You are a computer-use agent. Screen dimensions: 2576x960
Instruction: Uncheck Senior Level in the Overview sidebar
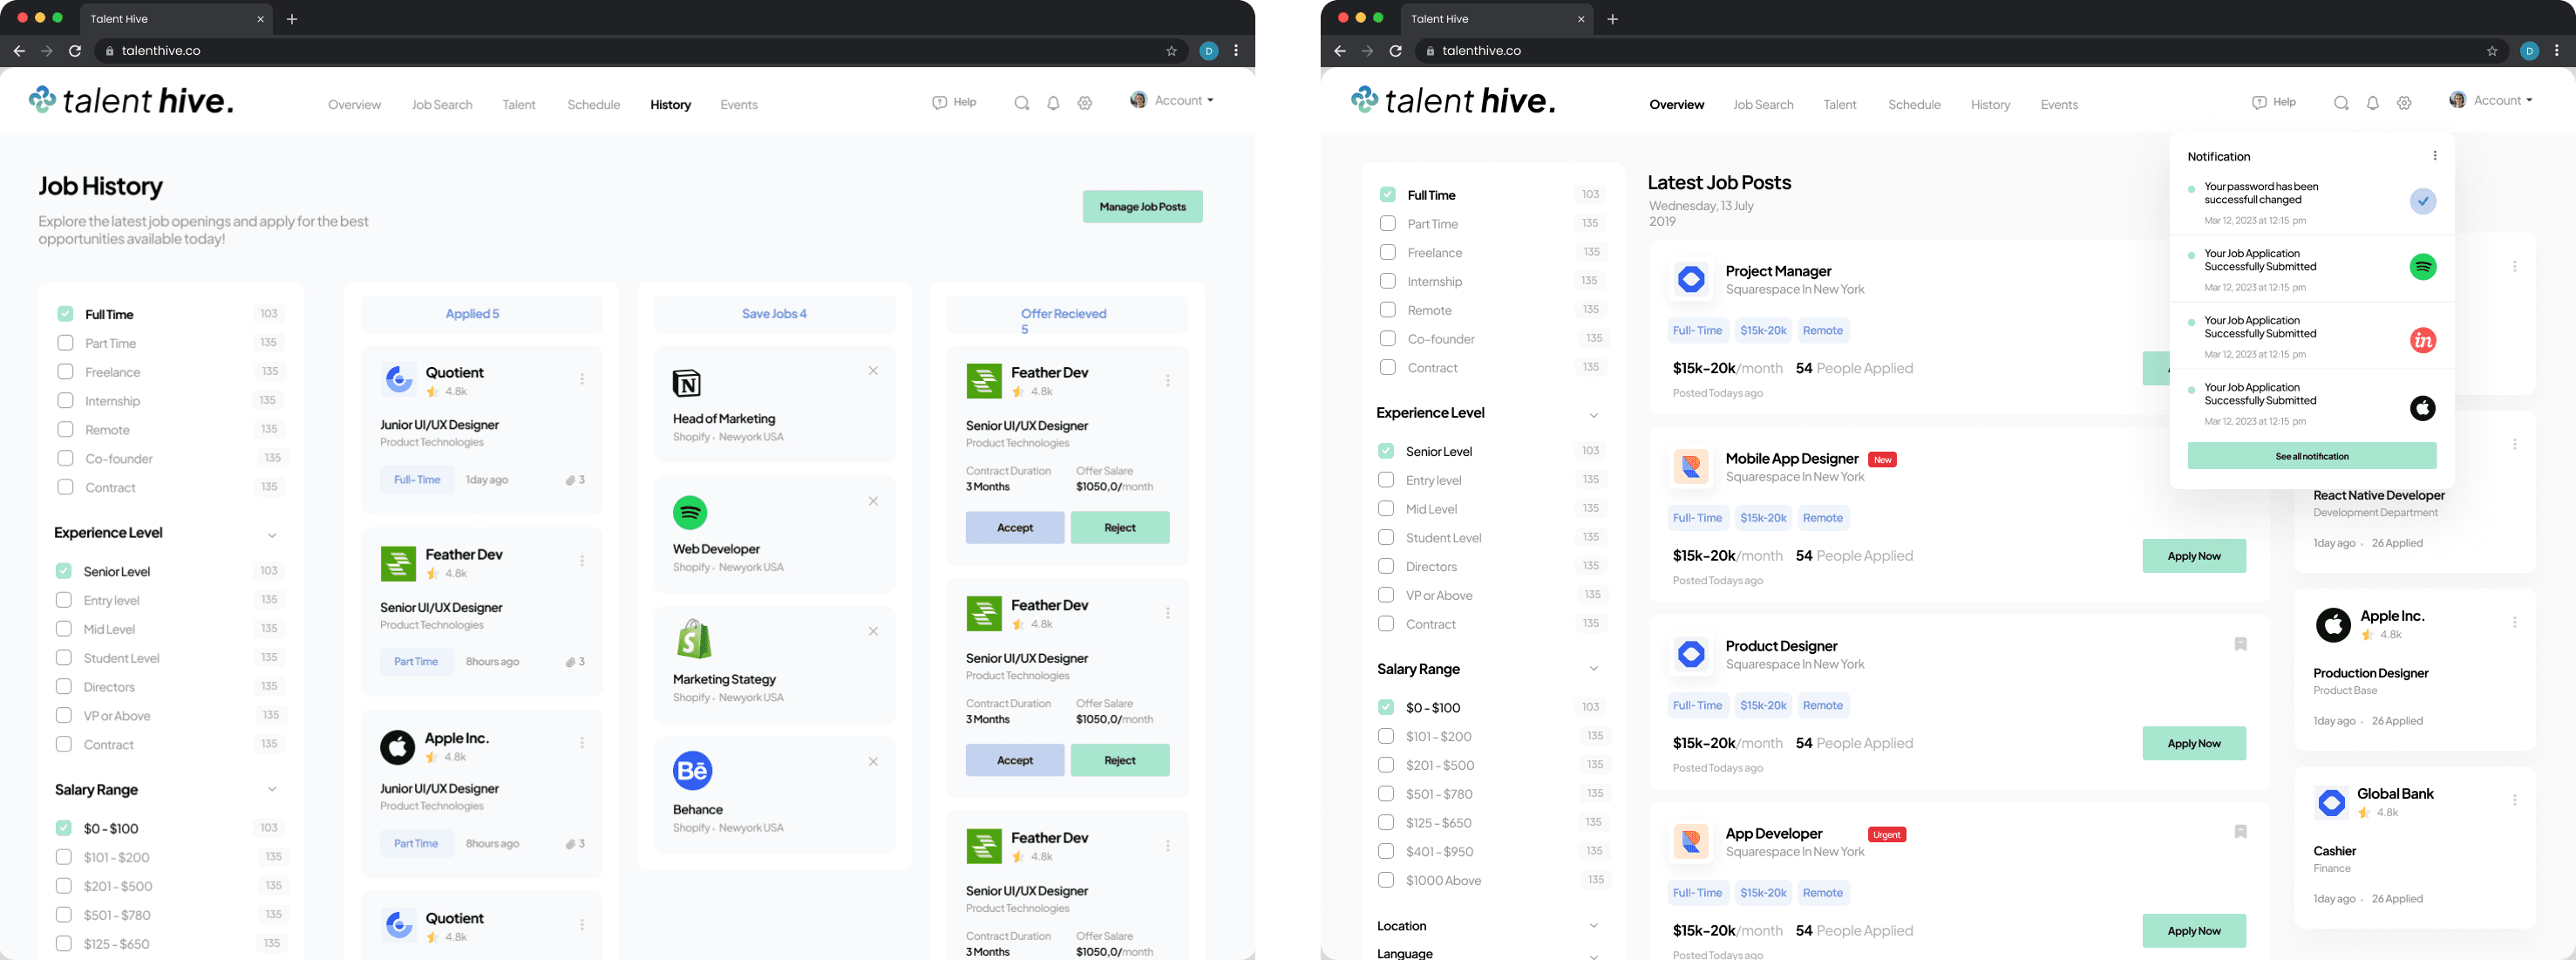pyautogui.click(x=1386, y=451)
